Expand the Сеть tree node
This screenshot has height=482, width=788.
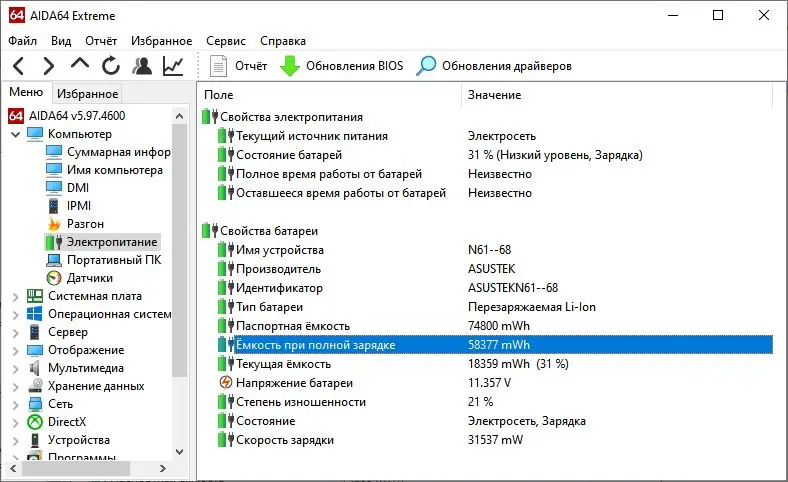(16, 405)
